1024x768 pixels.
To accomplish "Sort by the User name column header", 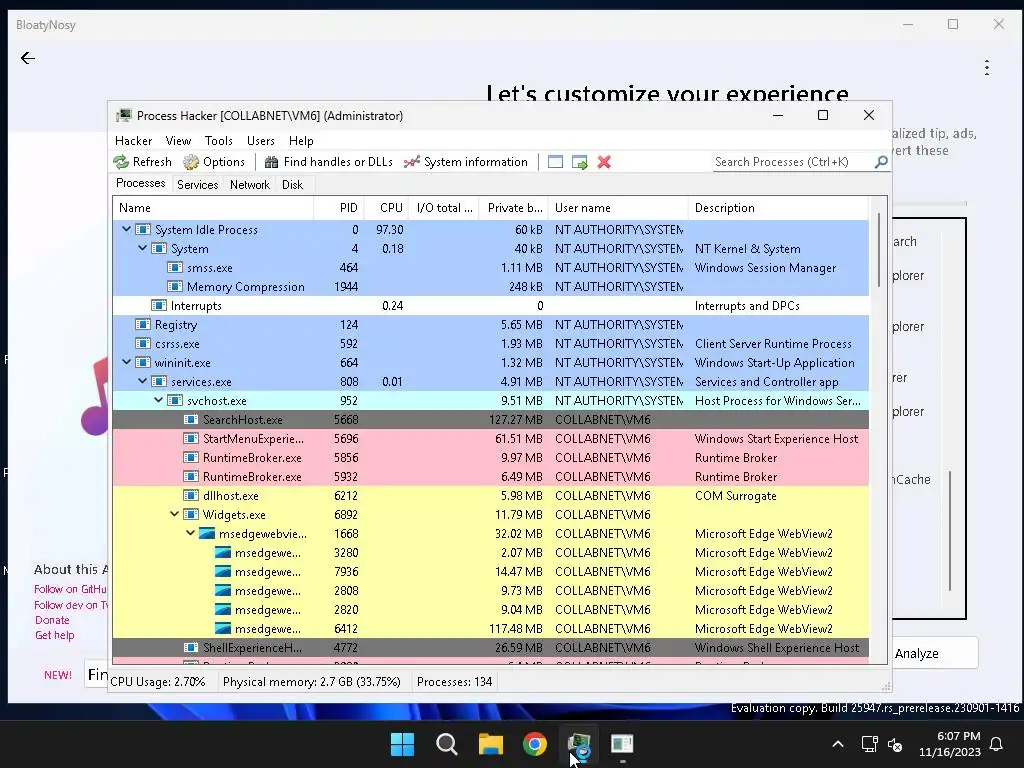I will tap(618, 208).
